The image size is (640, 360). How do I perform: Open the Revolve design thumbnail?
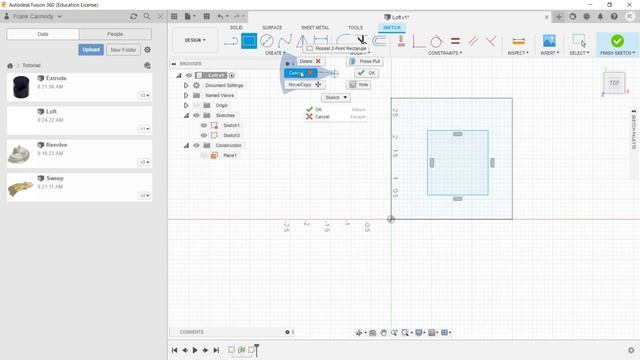19,153
